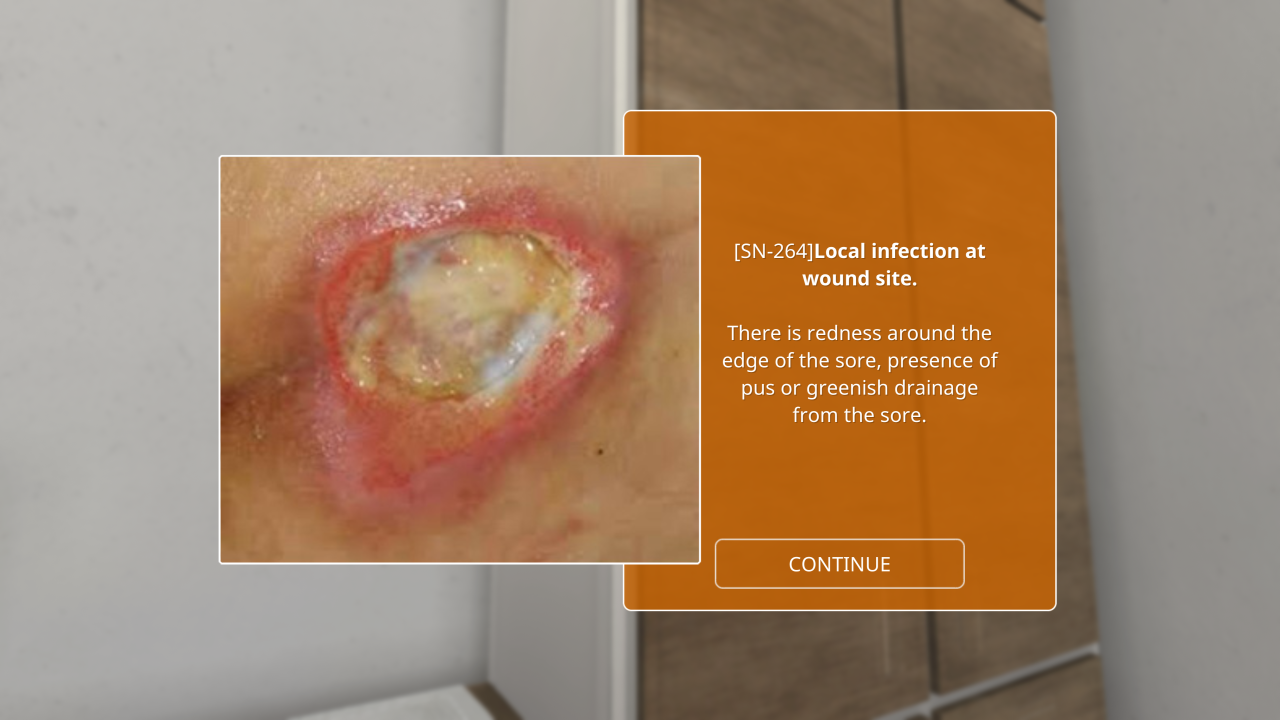Select the wound photograph
1280x720 pixels.
click(x=460, y=360)
